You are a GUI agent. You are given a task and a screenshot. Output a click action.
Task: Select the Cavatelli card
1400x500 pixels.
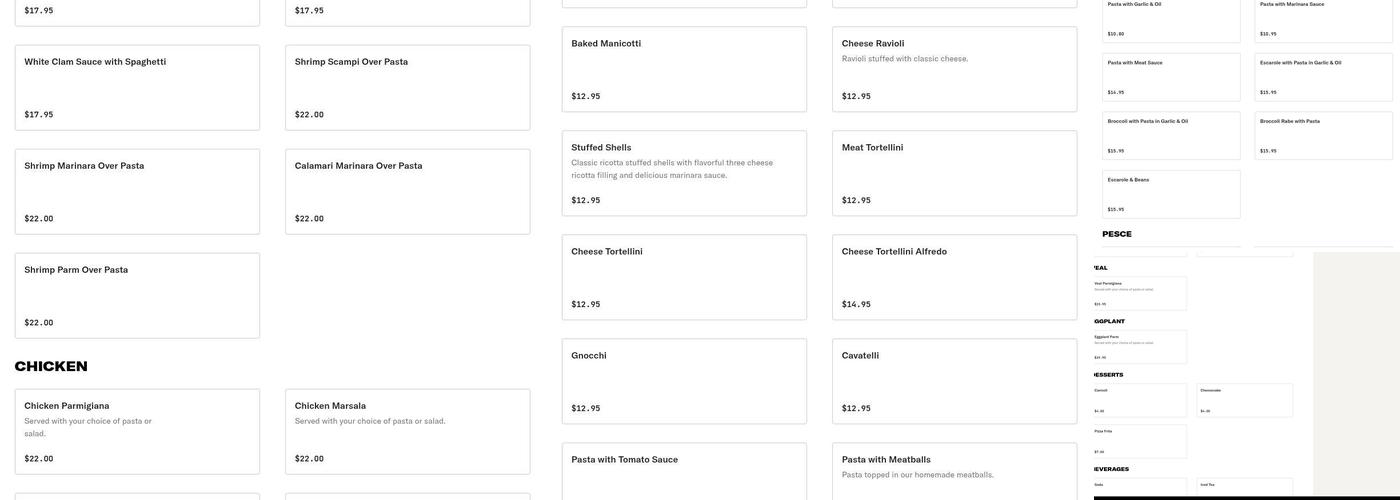pyautogui.click(x=954, y=381)
